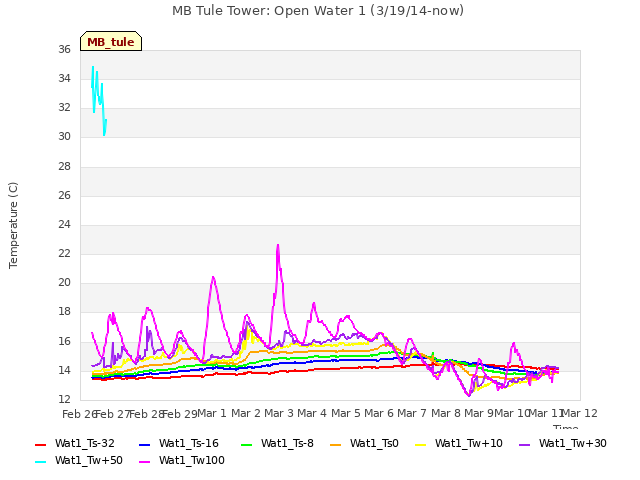Select the Wat1_Tw+30 legend label
The width and height of the screenshot is (640, 480).
pyautogui.click(x=573, y=444)
